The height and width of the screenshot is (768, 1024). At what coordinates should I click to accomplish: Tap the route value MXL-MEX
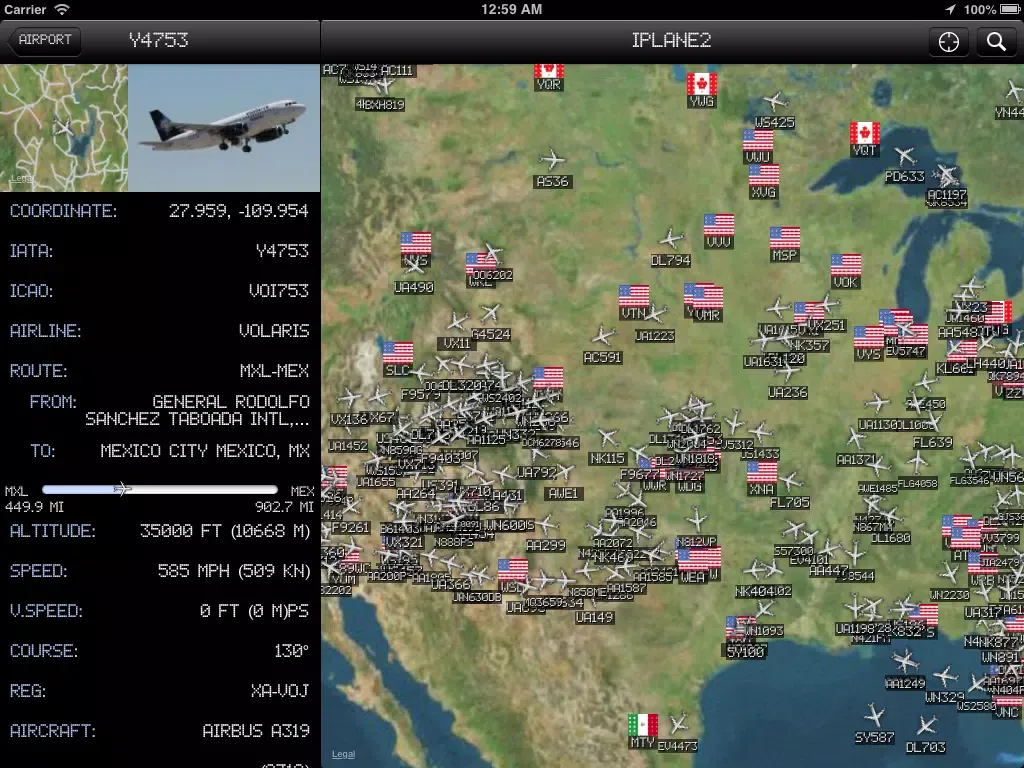point(274,371)
